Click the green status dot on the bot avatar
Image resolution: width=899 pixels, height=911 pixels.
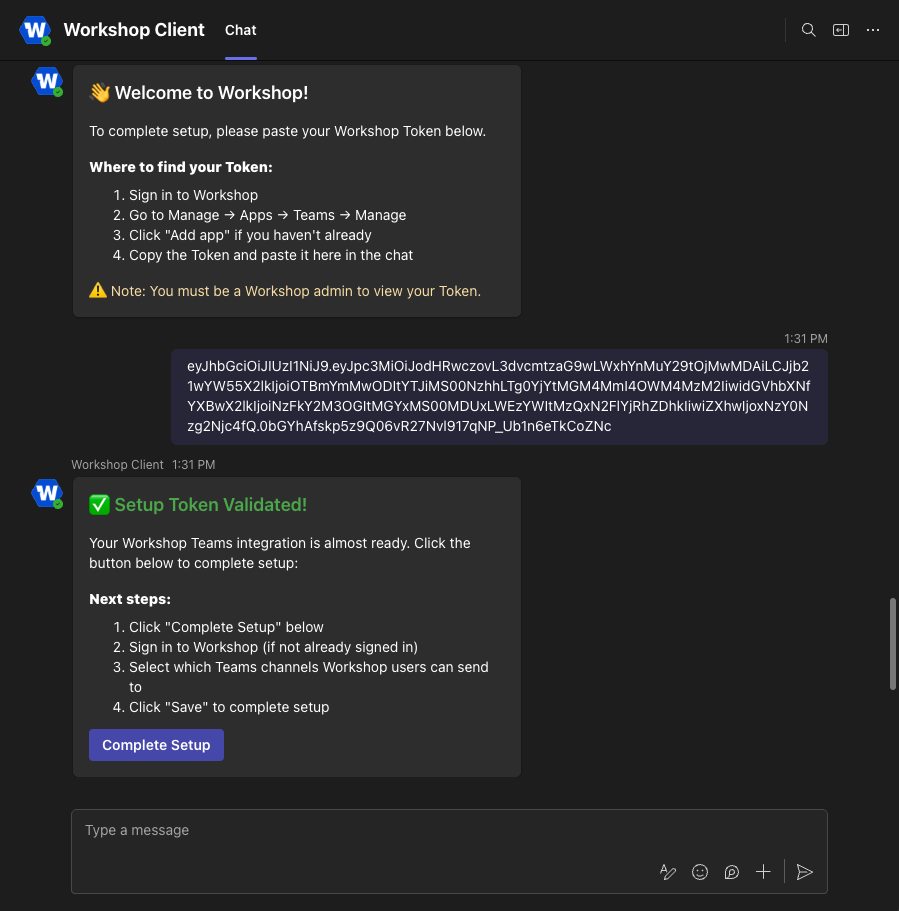(x=58, y=92)
